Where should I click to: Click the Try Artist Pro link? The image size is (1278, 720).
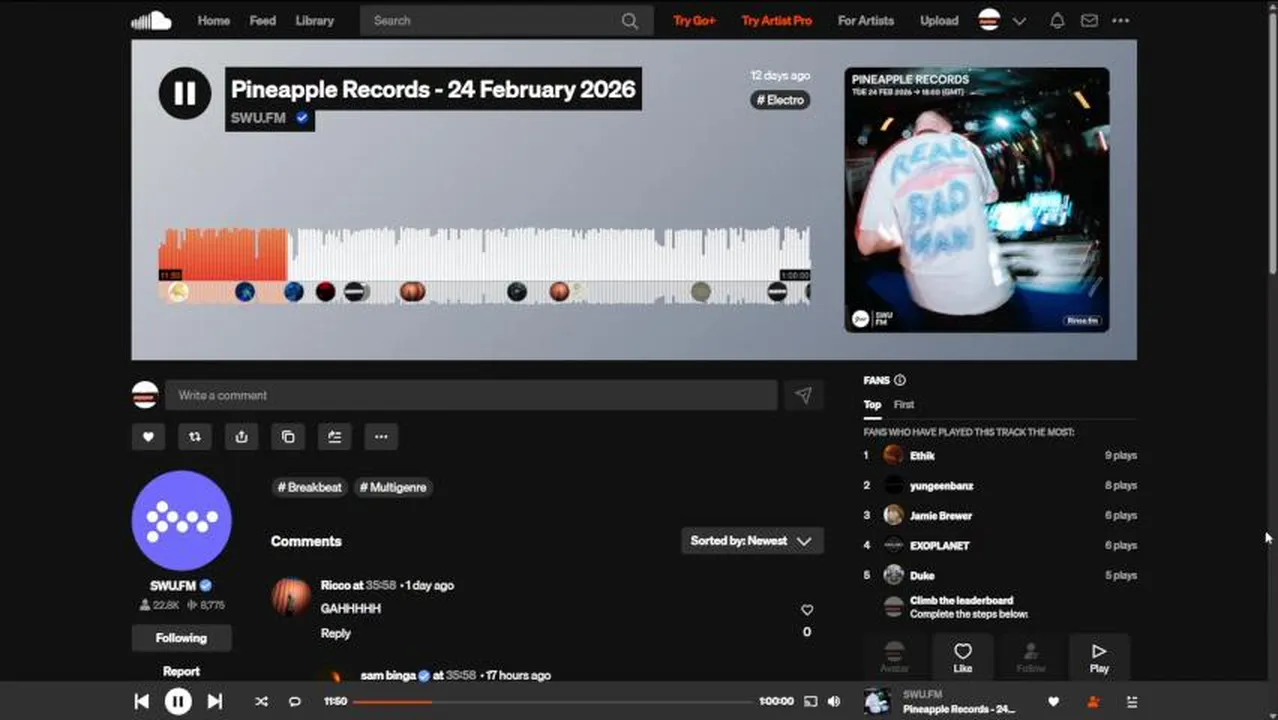[777, 21]
